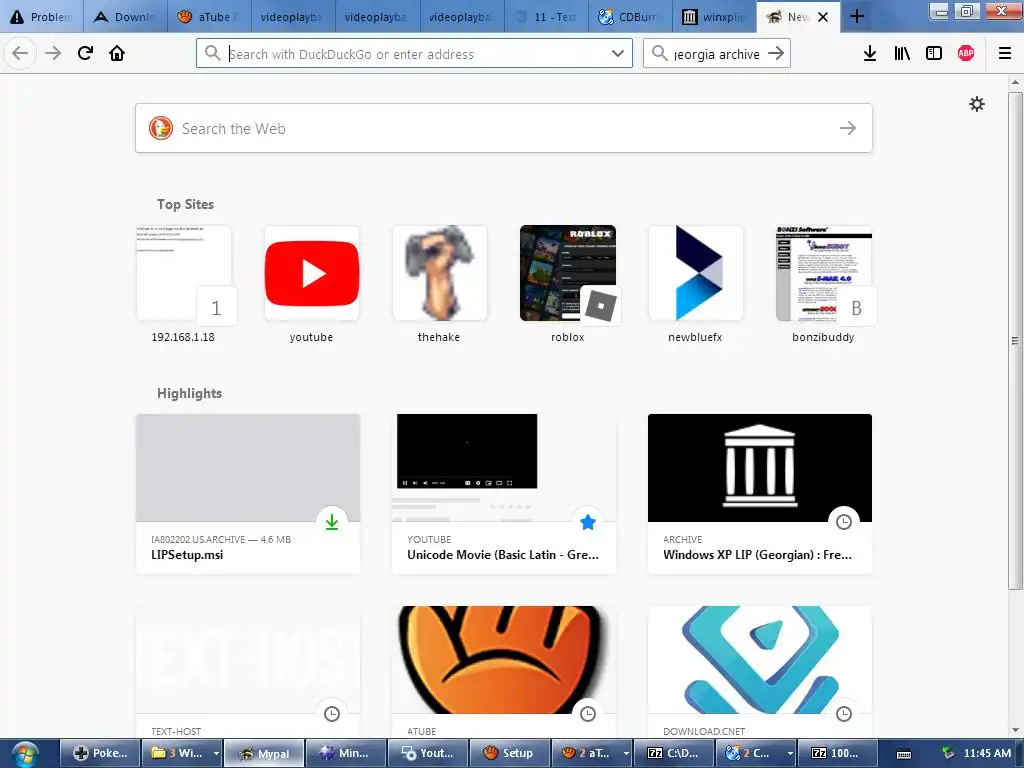Image resolution: width=1024 pixels, height=768 pixels.
Task: Close the current New Tab
Action: [x=824, y=17]
